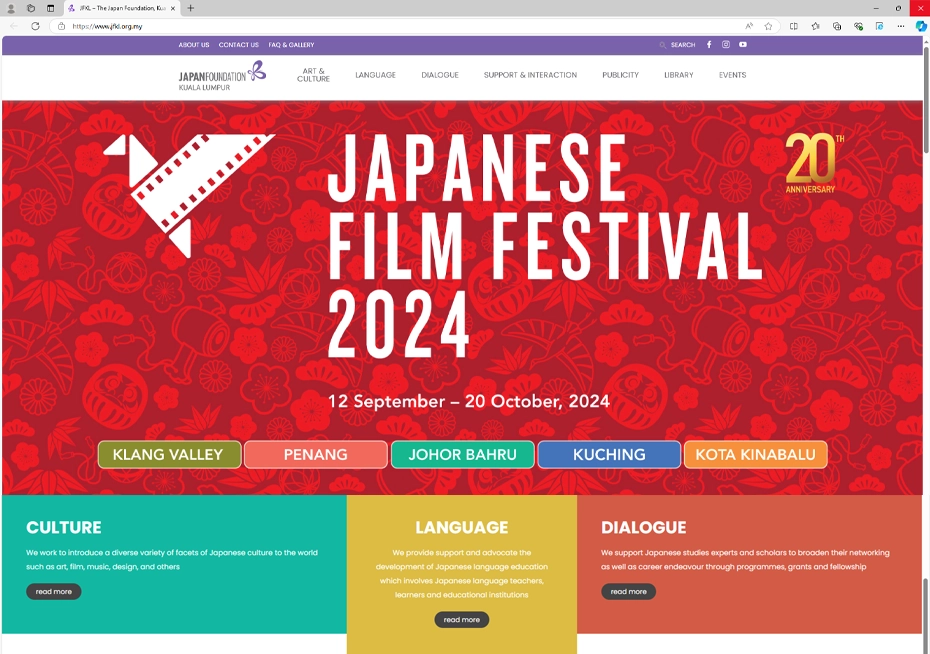Open the Library menu
Screen dimensions: 930x654
click(679, 75)
